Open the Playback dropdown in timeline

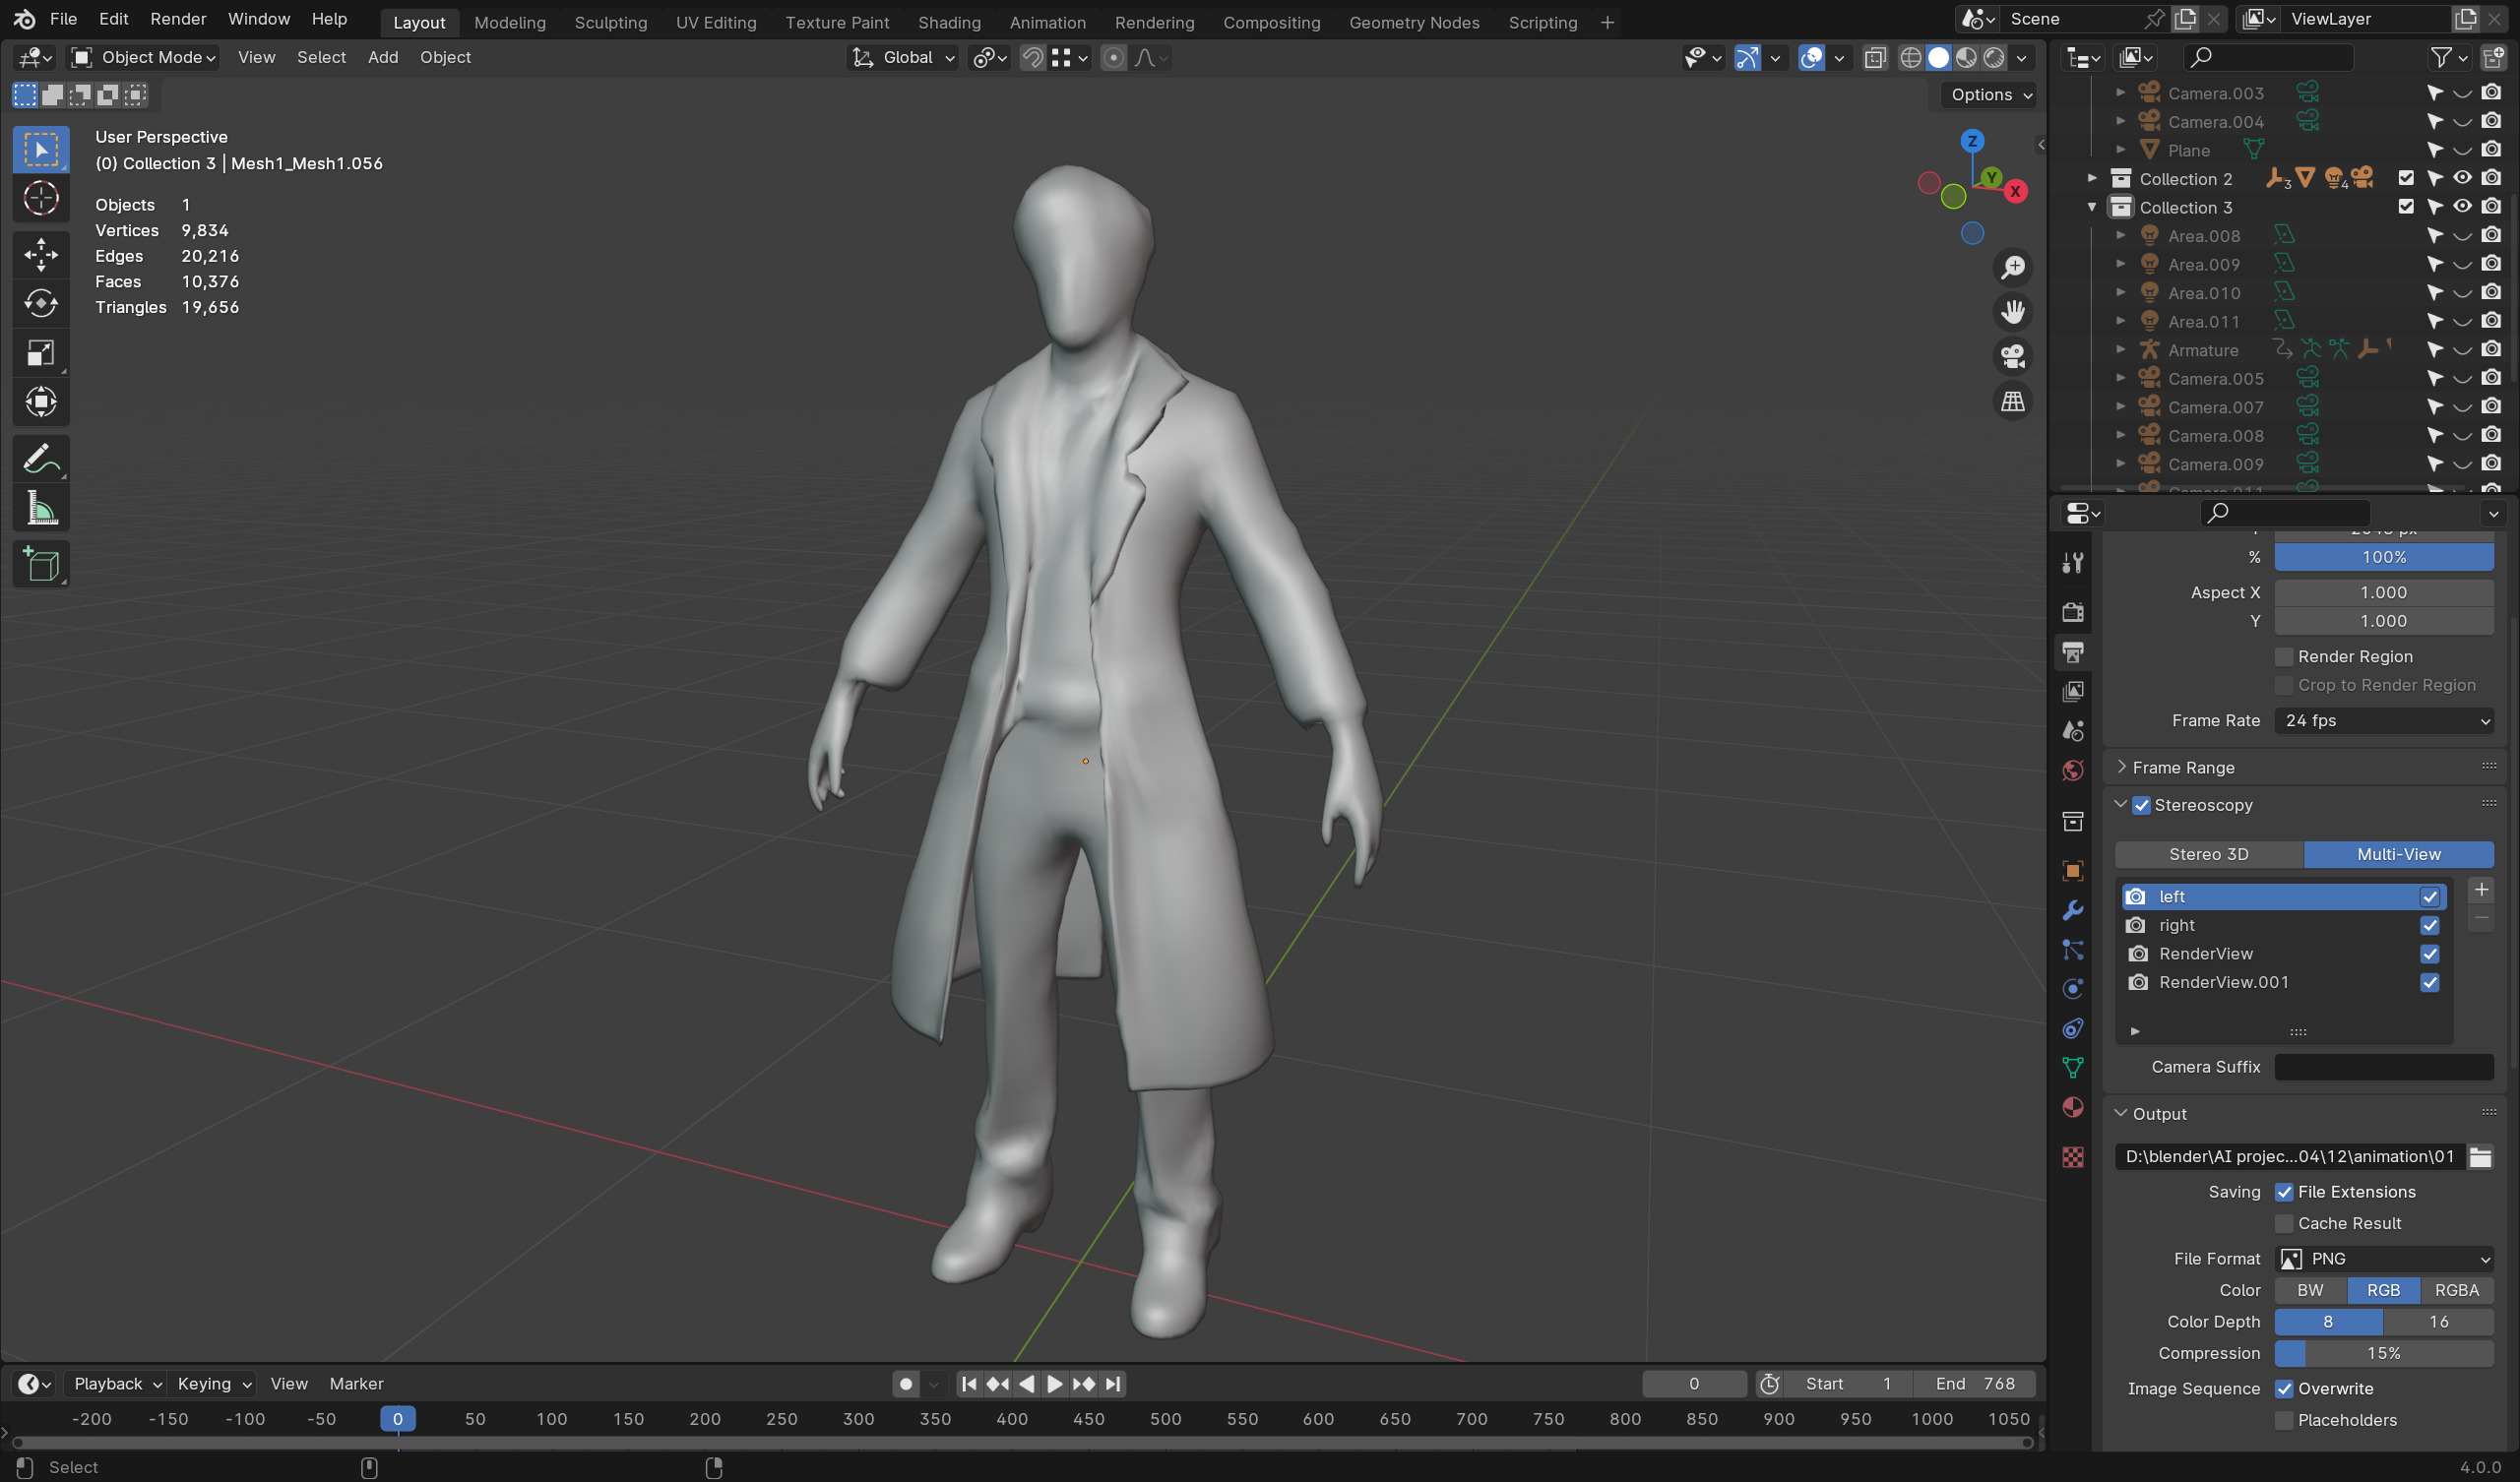tap(117, 1384)
